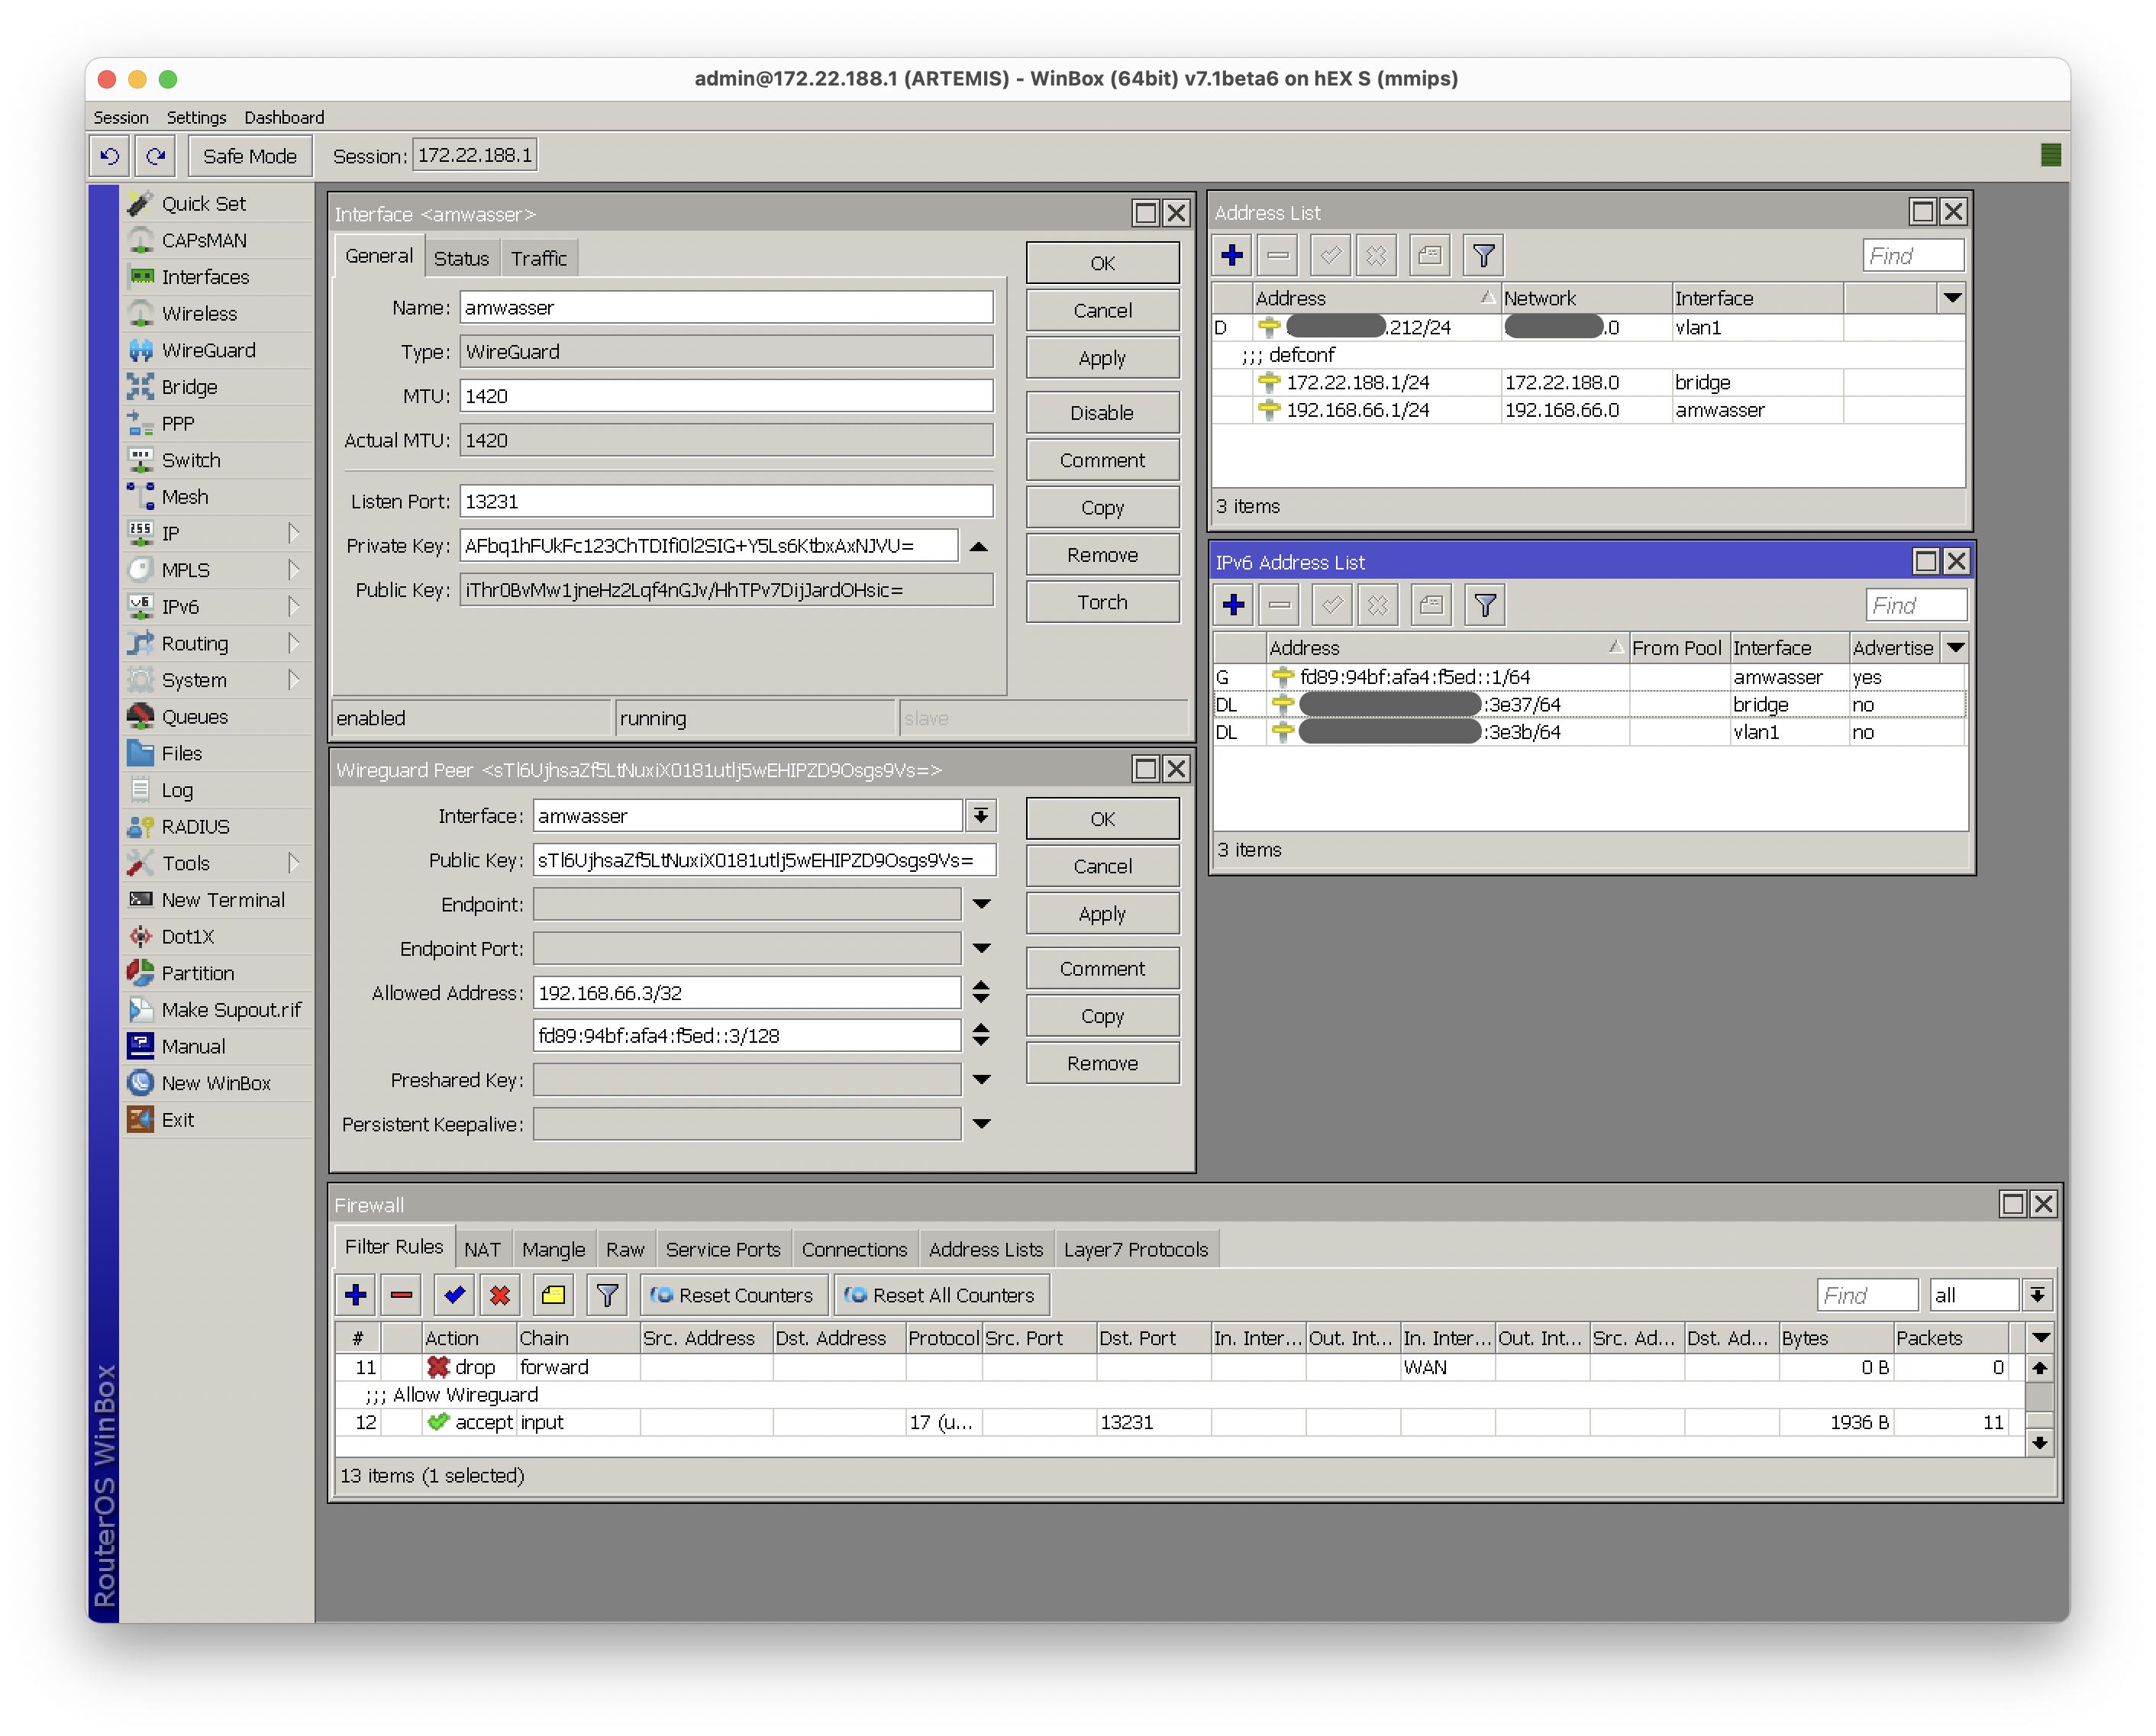Click the Firewall list scrollbar down arrow

coord(2039,1442)
